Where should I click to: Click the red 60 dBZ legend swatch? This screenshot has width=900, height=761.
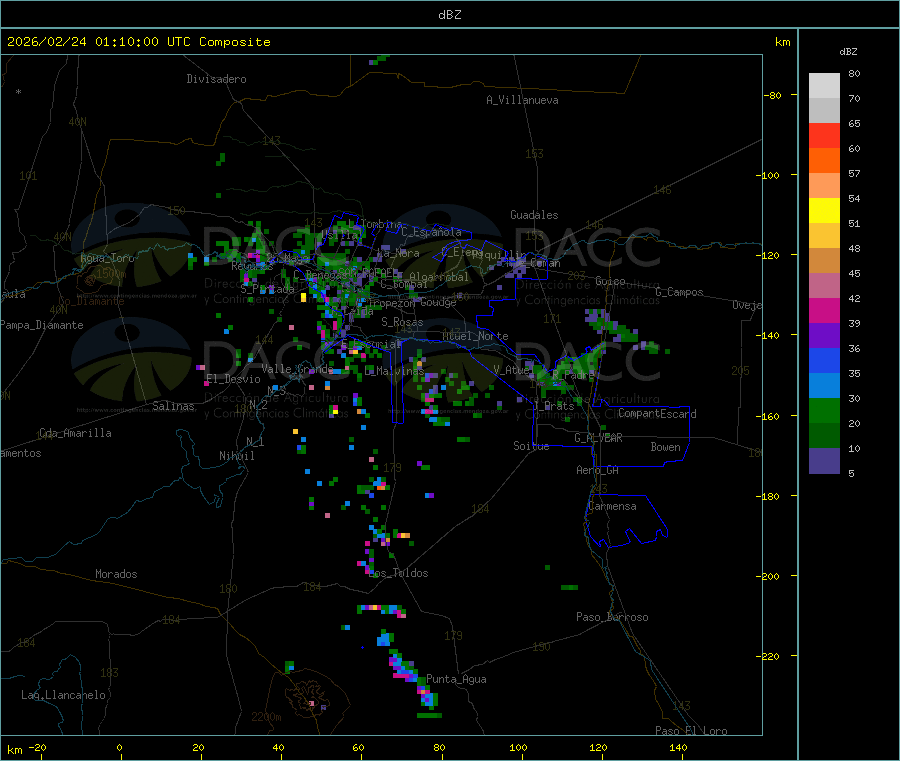(824, 135)
